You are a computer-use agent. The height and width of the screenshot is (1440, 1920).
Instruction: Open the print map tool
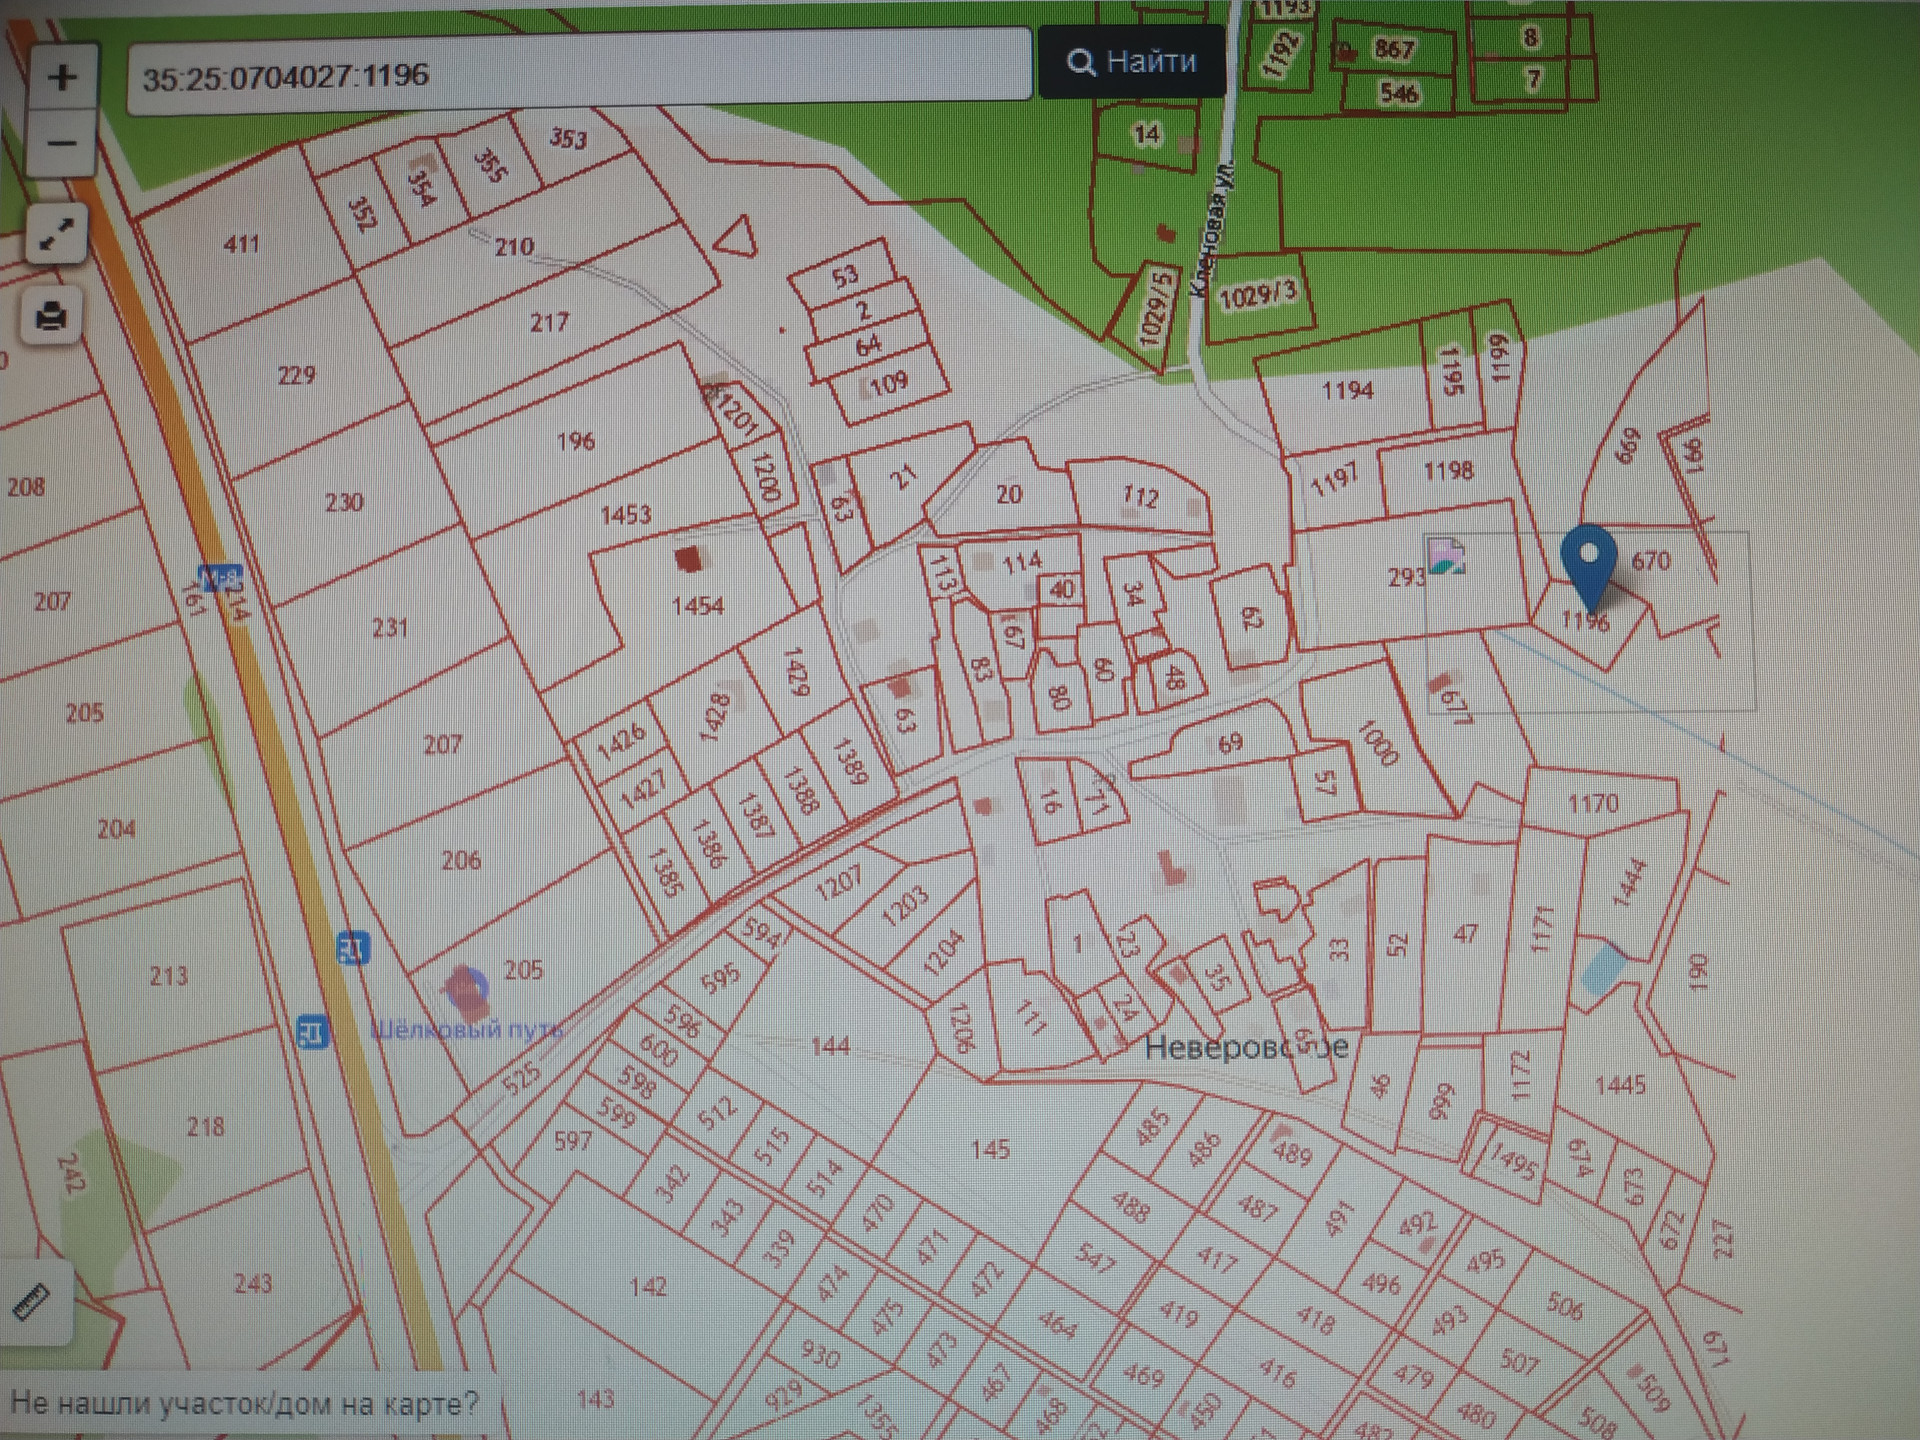51,317
